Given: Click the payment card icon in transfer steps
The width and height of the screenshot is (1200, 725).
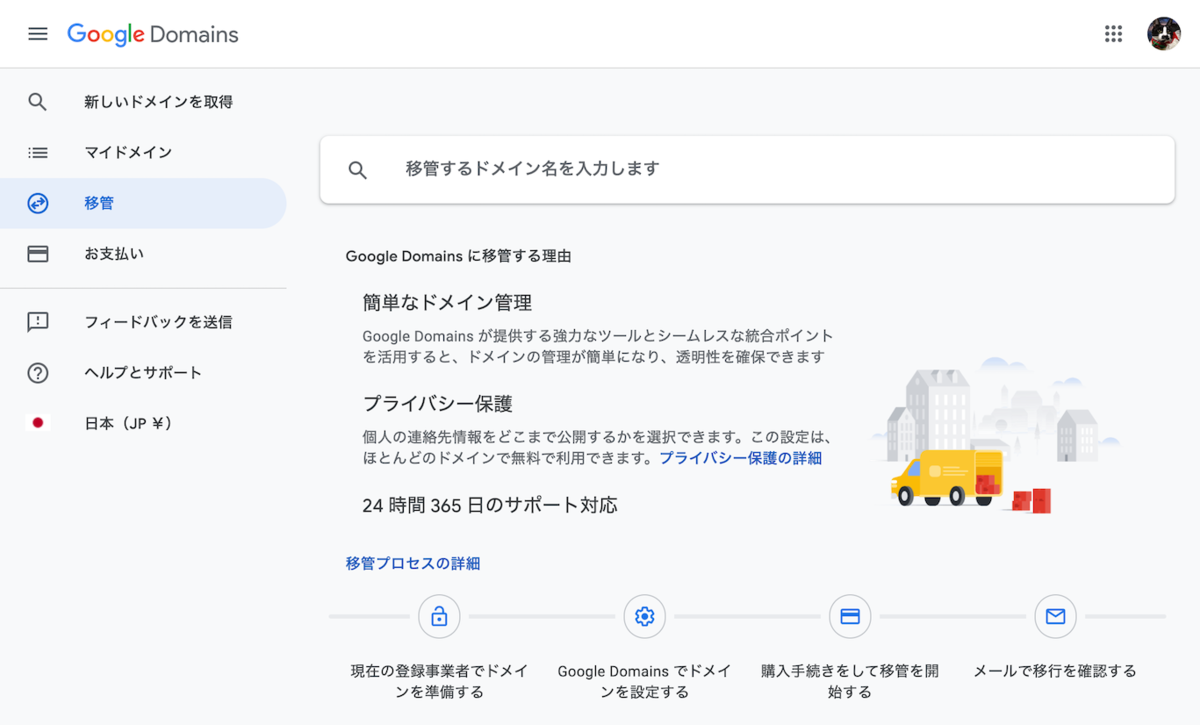Looking at the screenshot, I should pos(850,616).
